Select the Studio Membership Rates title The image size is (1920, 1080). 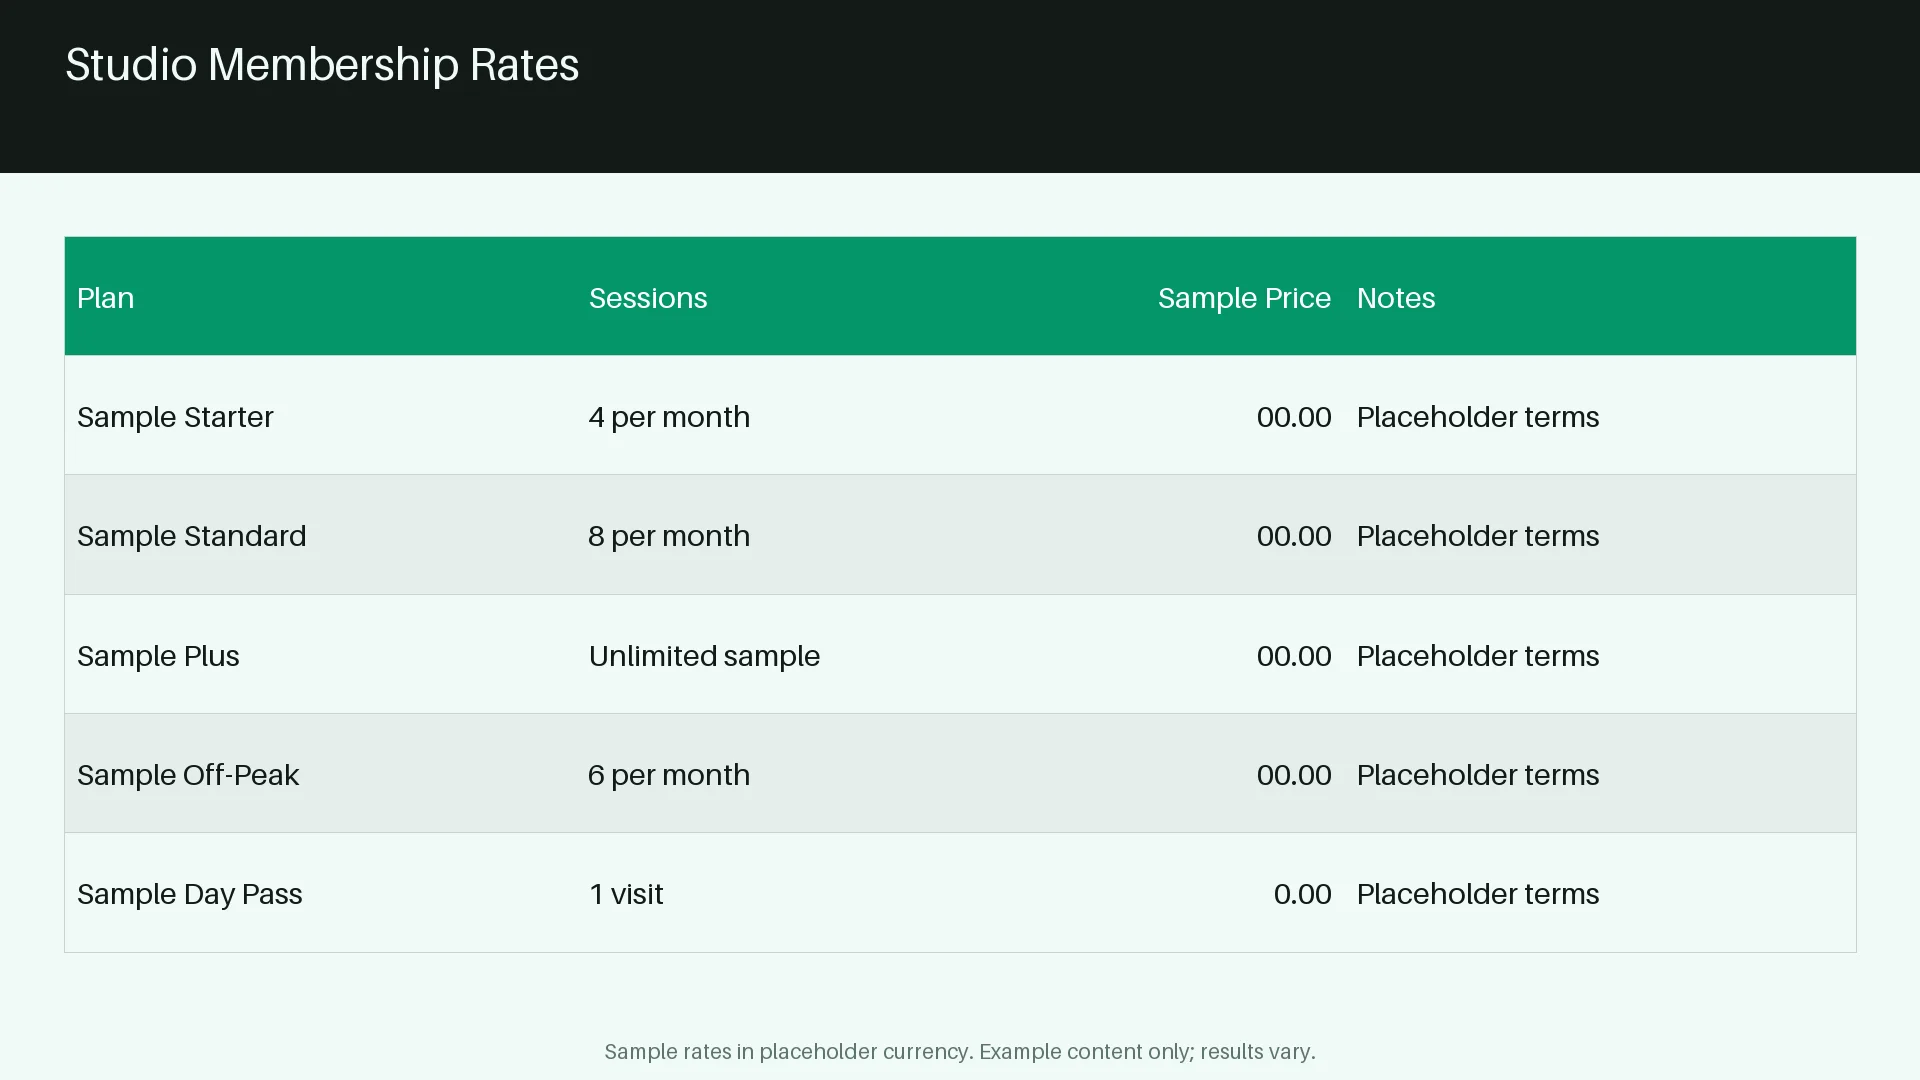point(322,65)
